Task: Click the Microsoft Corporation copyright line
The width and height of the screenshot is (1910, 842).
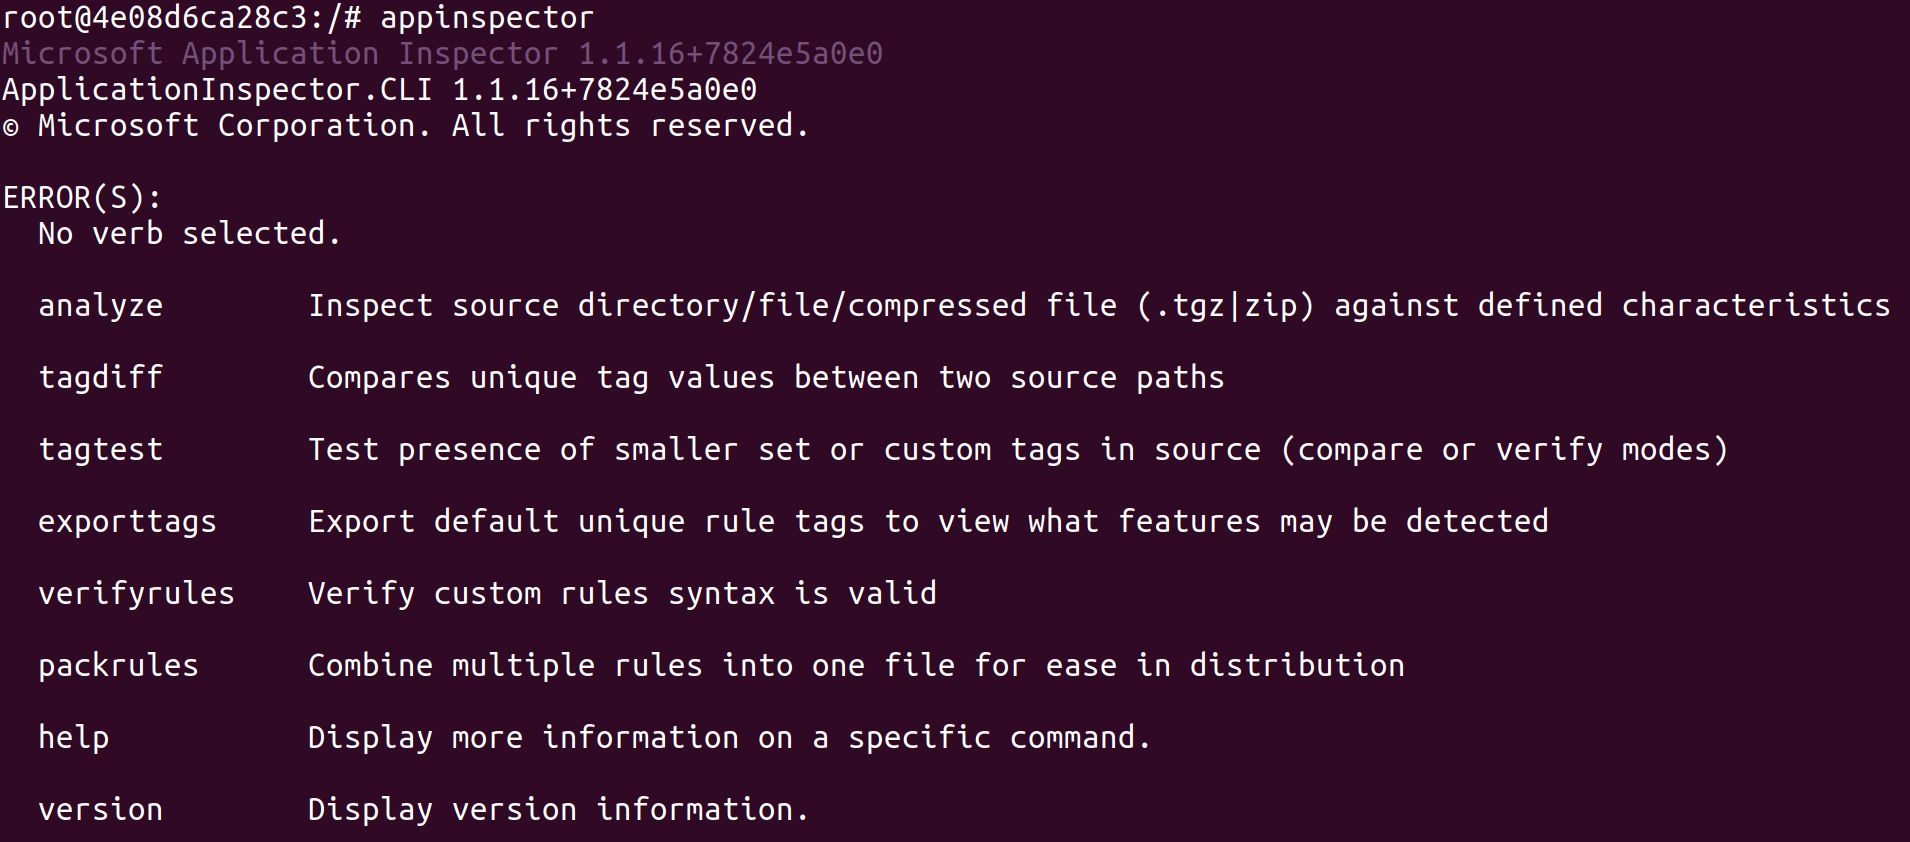Action: click(x=405, y=126)
